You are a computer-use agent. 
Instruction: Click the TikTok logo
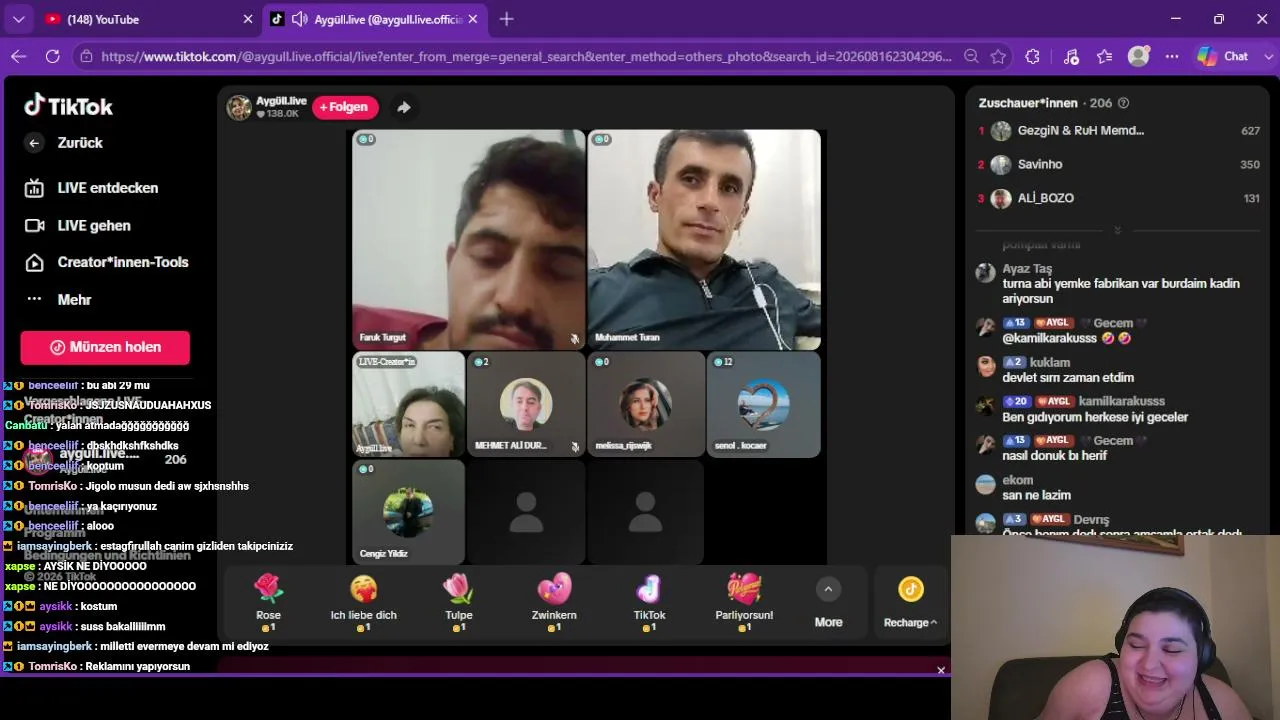pyautogui.click(x=68, y=105)
